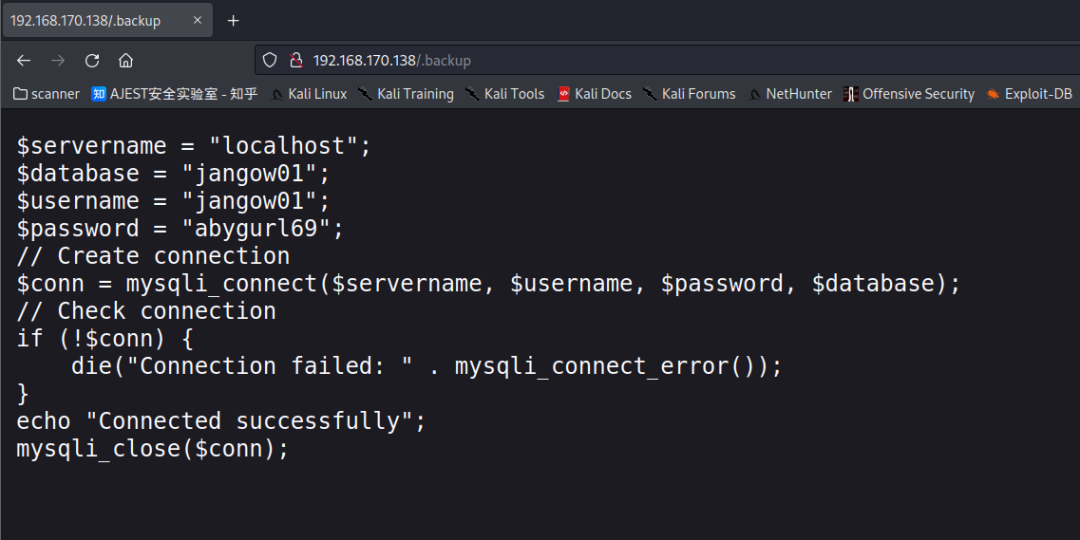Open the tracking protection shield icon
Screen dimensions: 1080x540
click(270, 60)
